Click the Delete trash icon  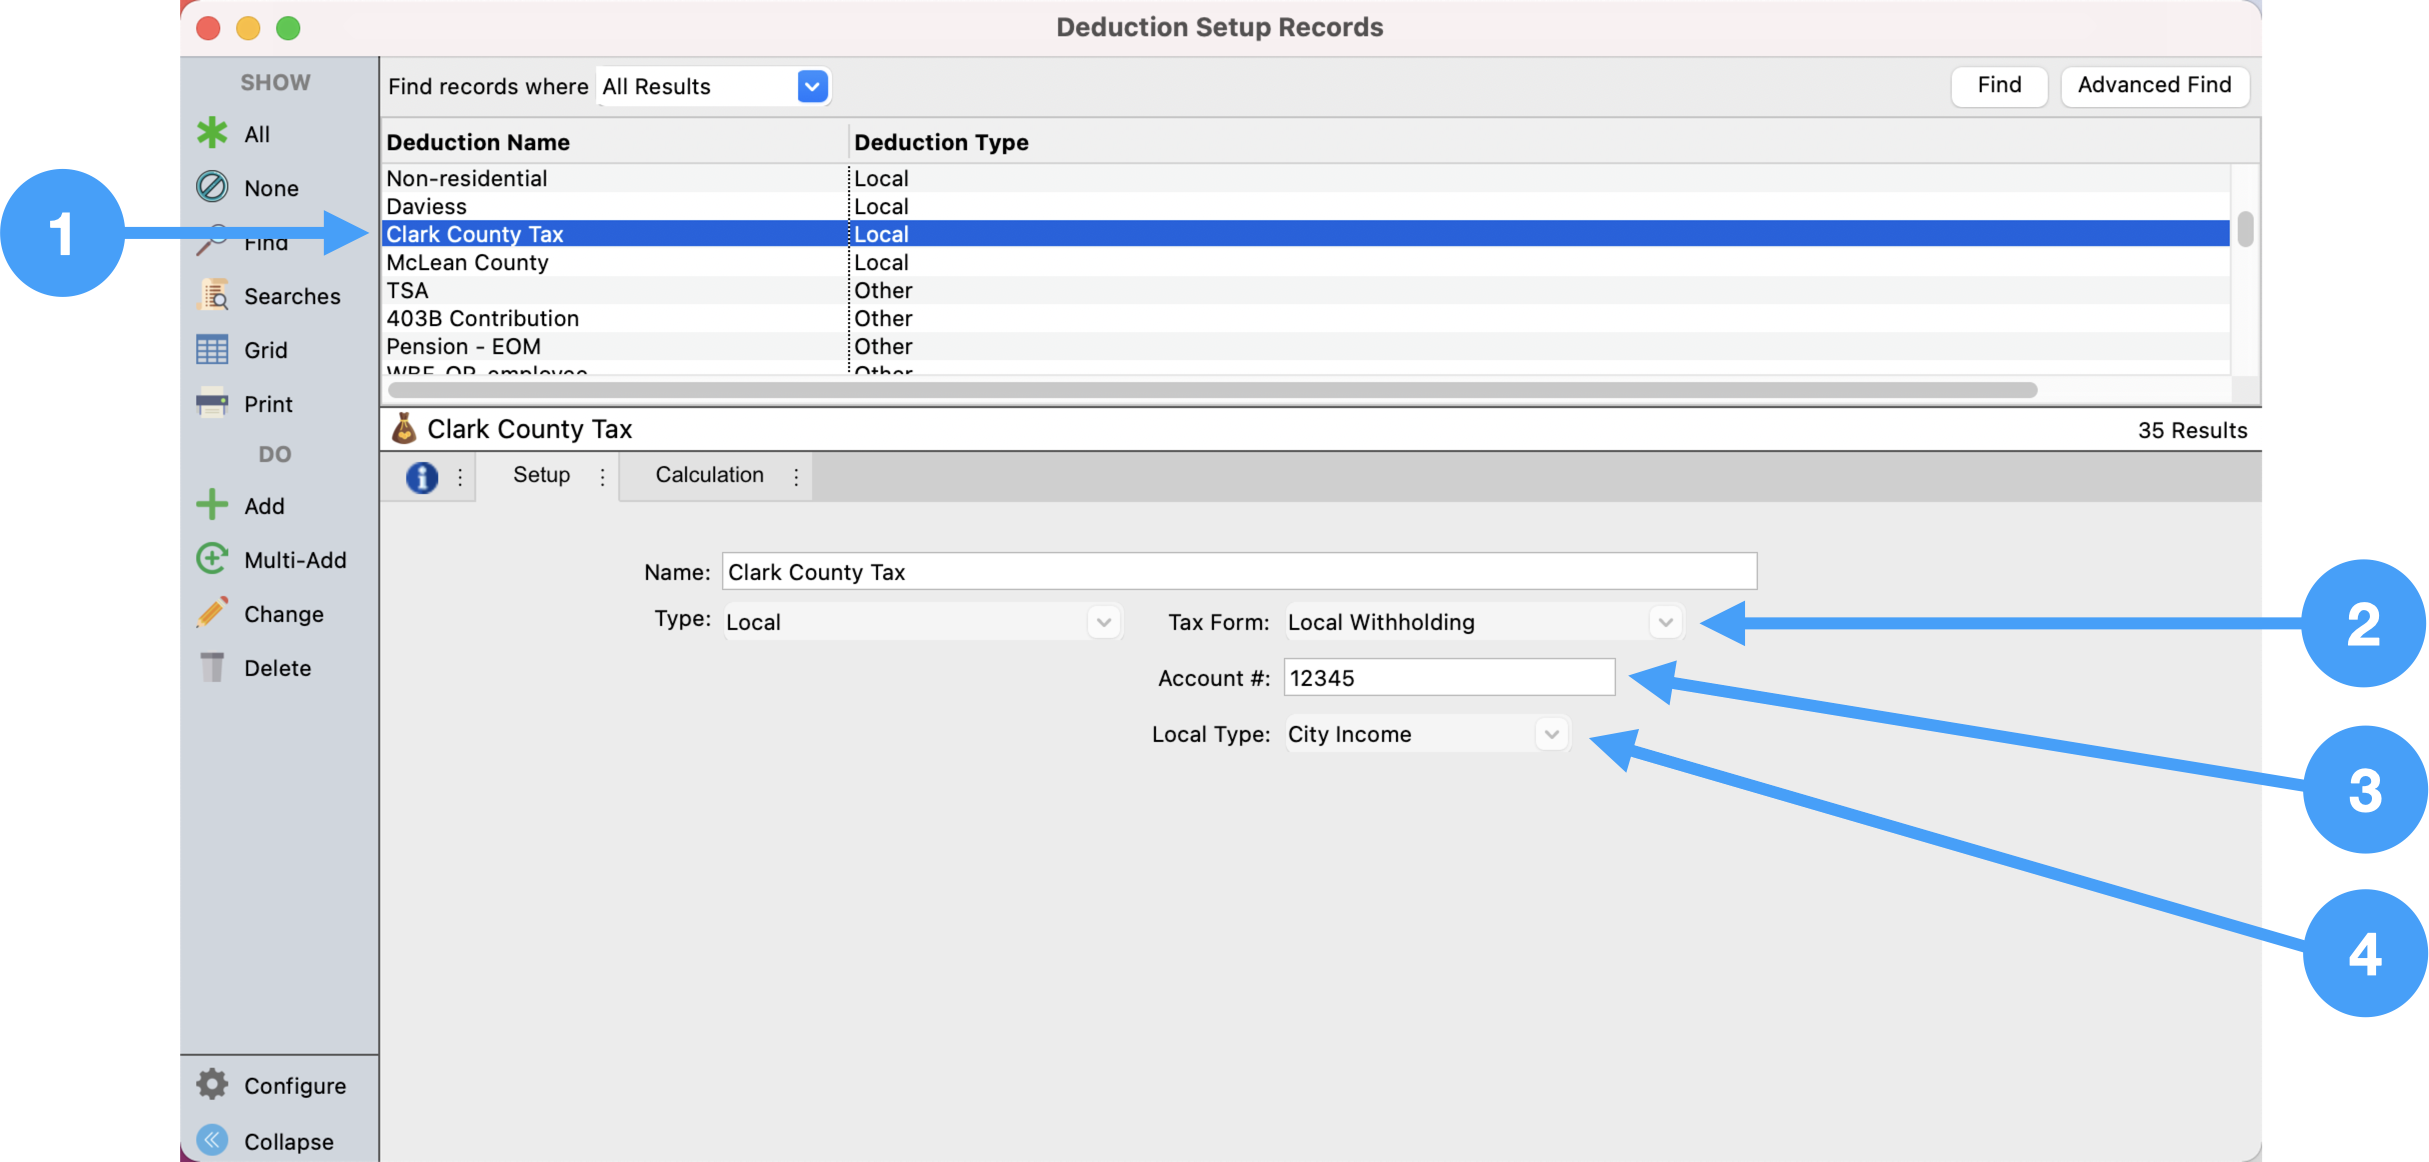212,667
